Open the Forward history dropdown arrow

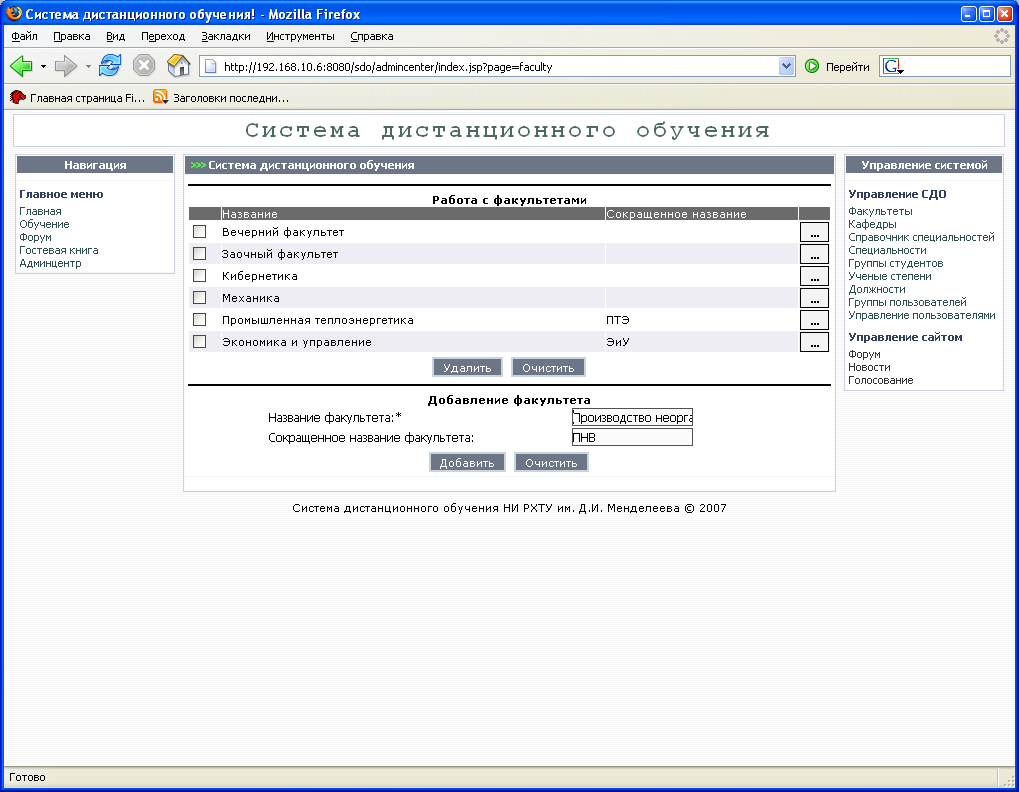88,66
